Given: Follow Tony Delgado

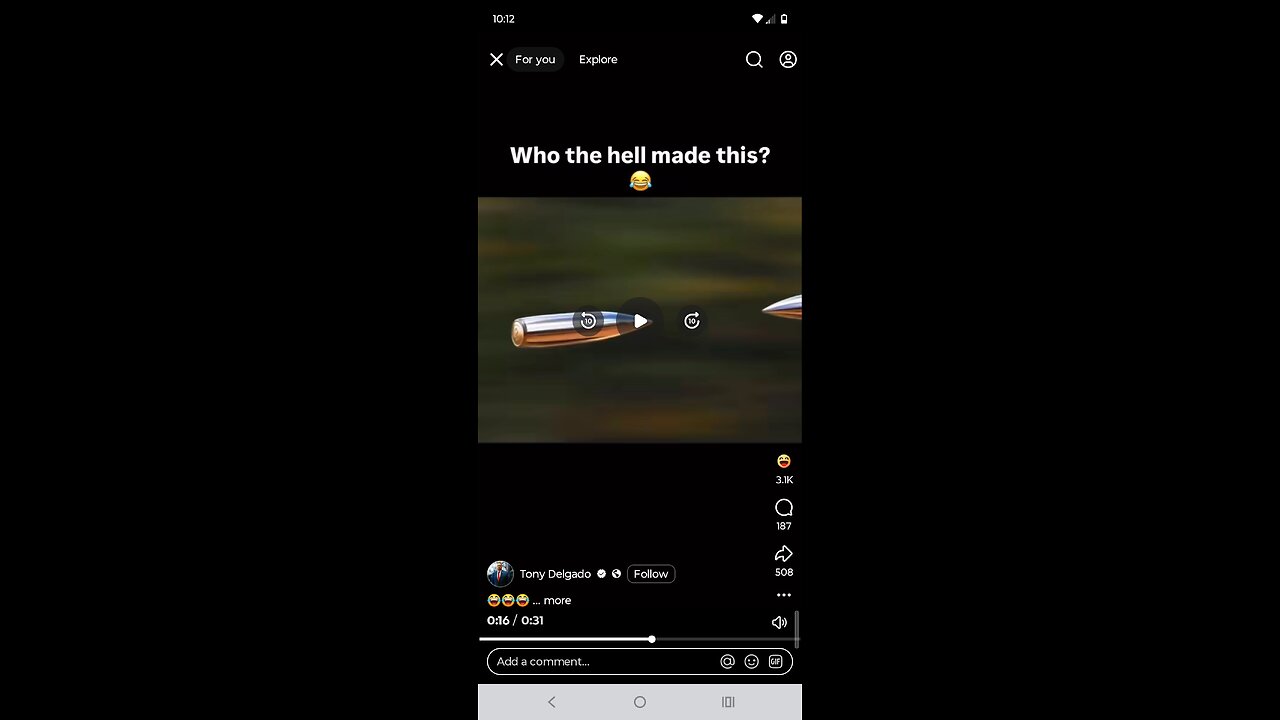Looking at the screenshot, I should coord(651,574).
